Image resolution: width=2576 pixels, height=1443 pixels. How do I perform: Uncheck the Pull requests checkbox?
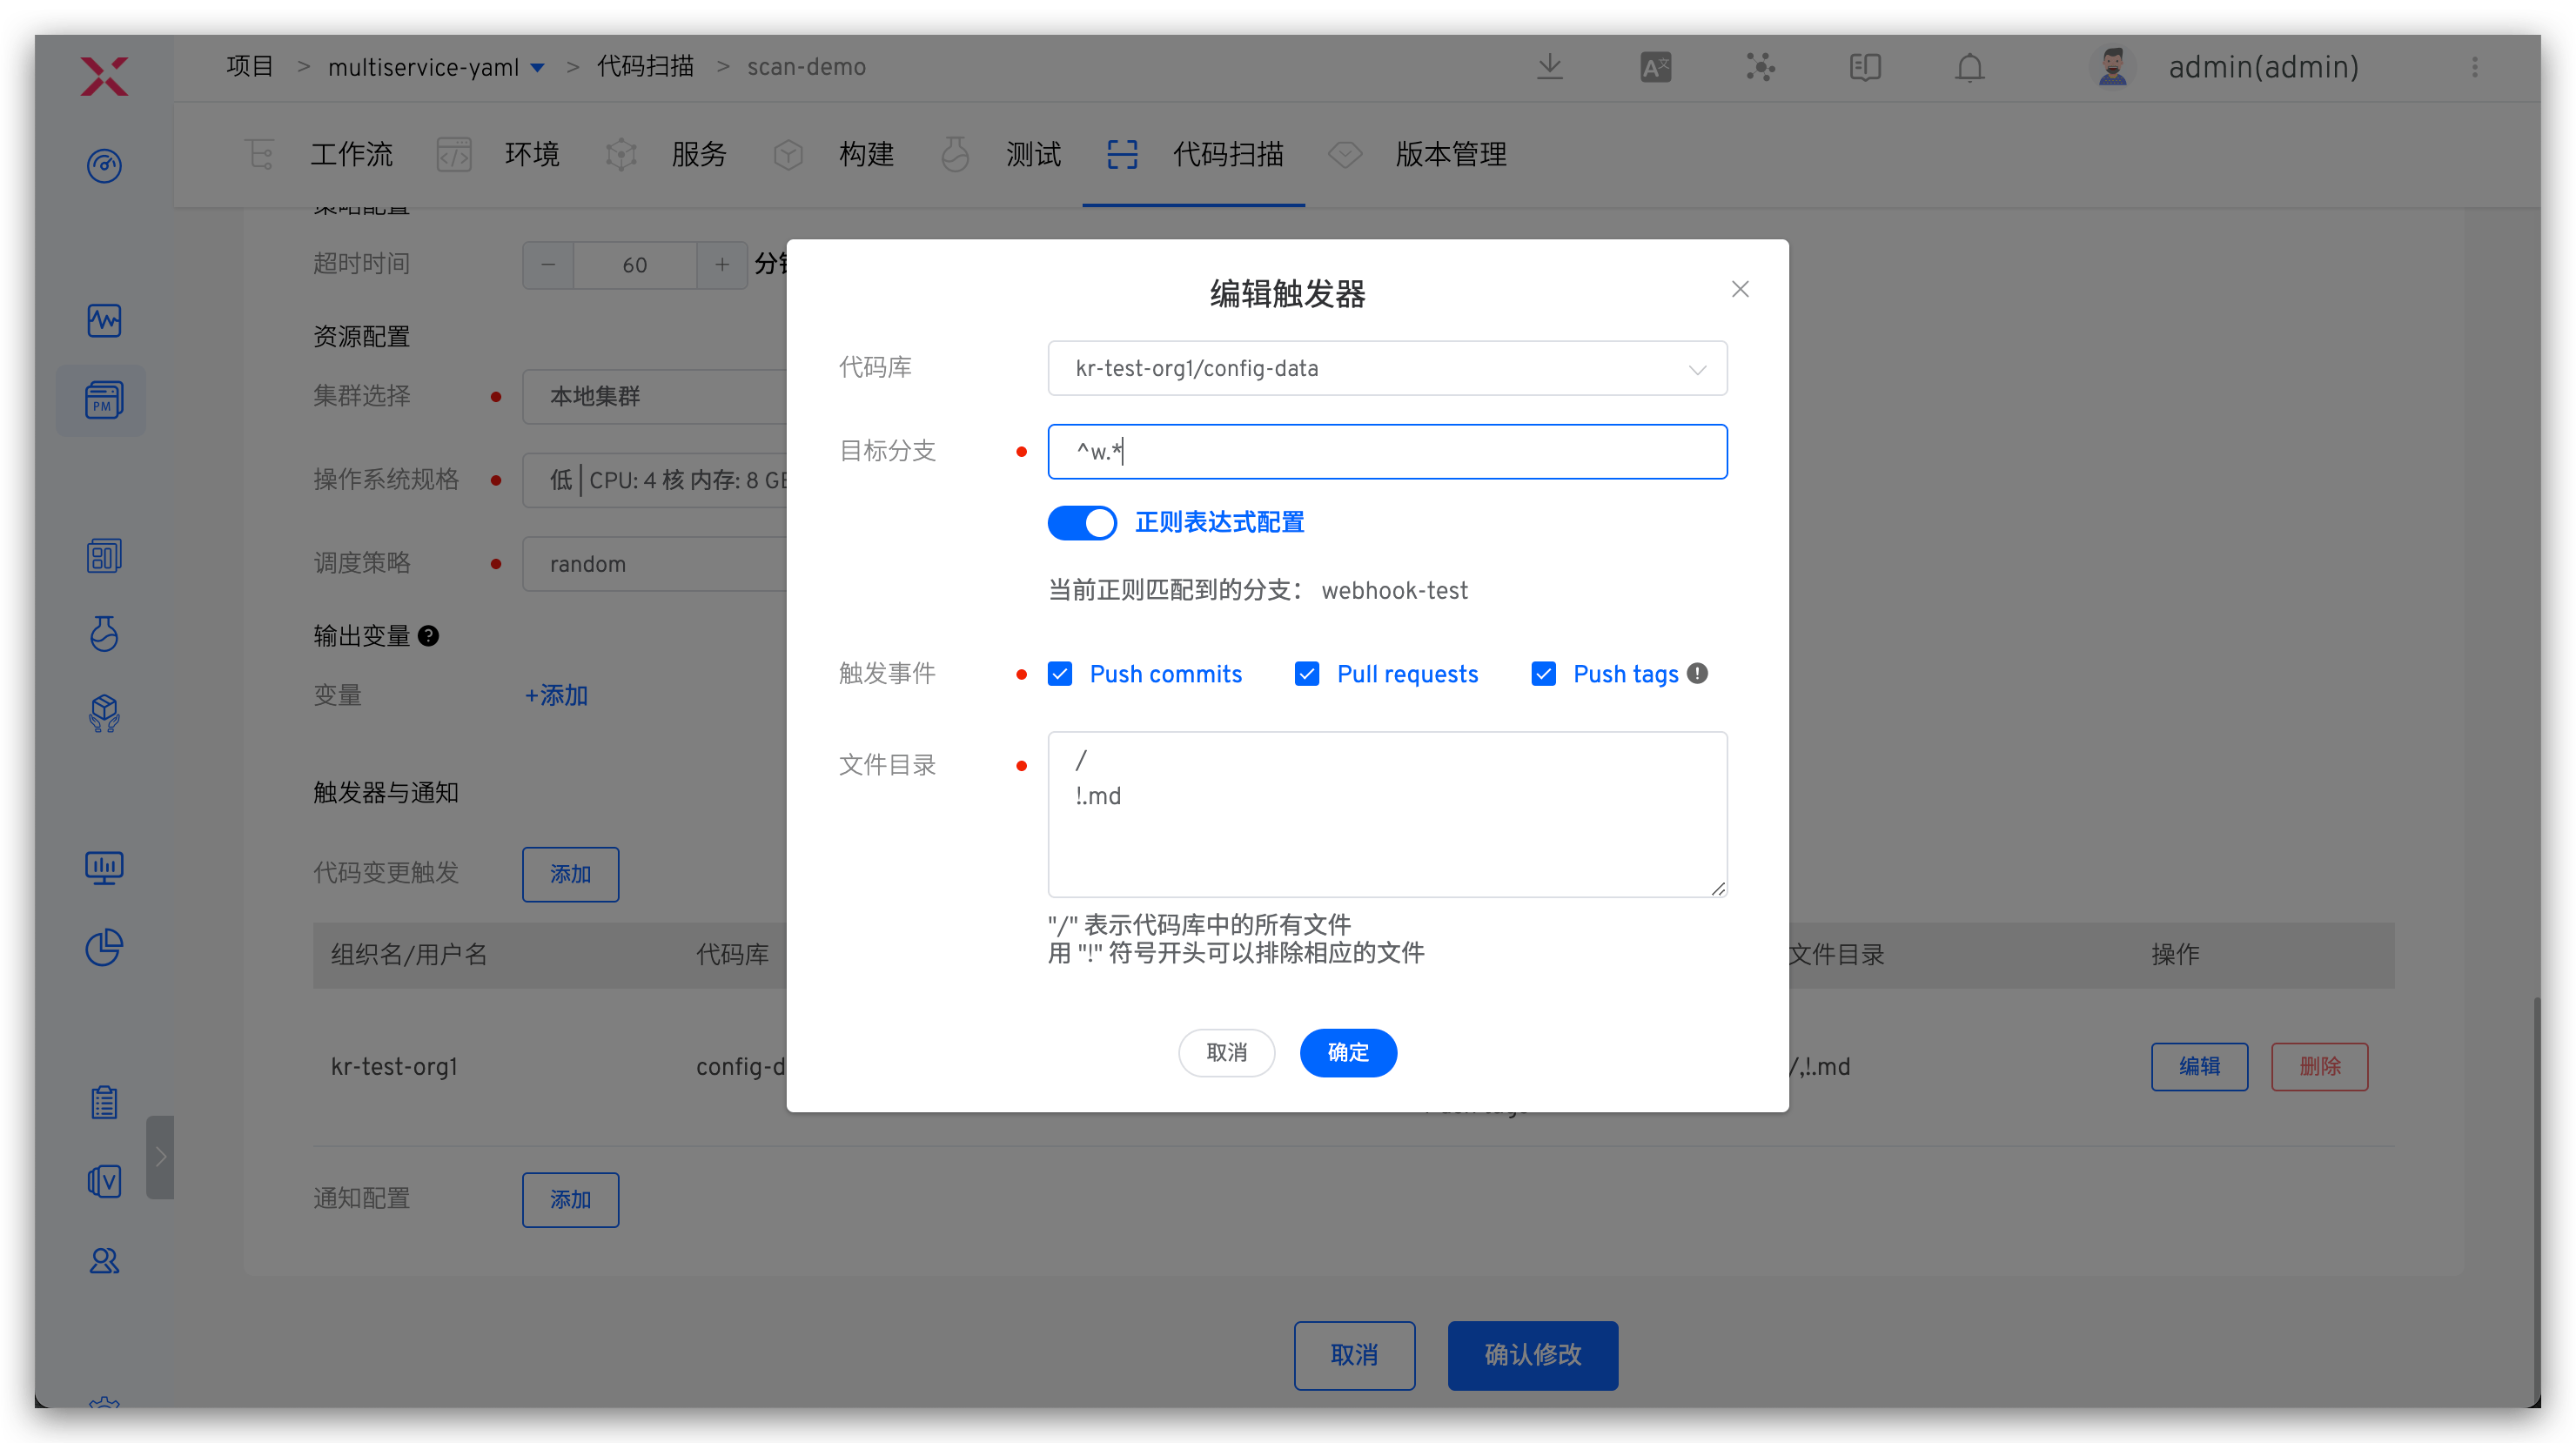click(1307, 674)
